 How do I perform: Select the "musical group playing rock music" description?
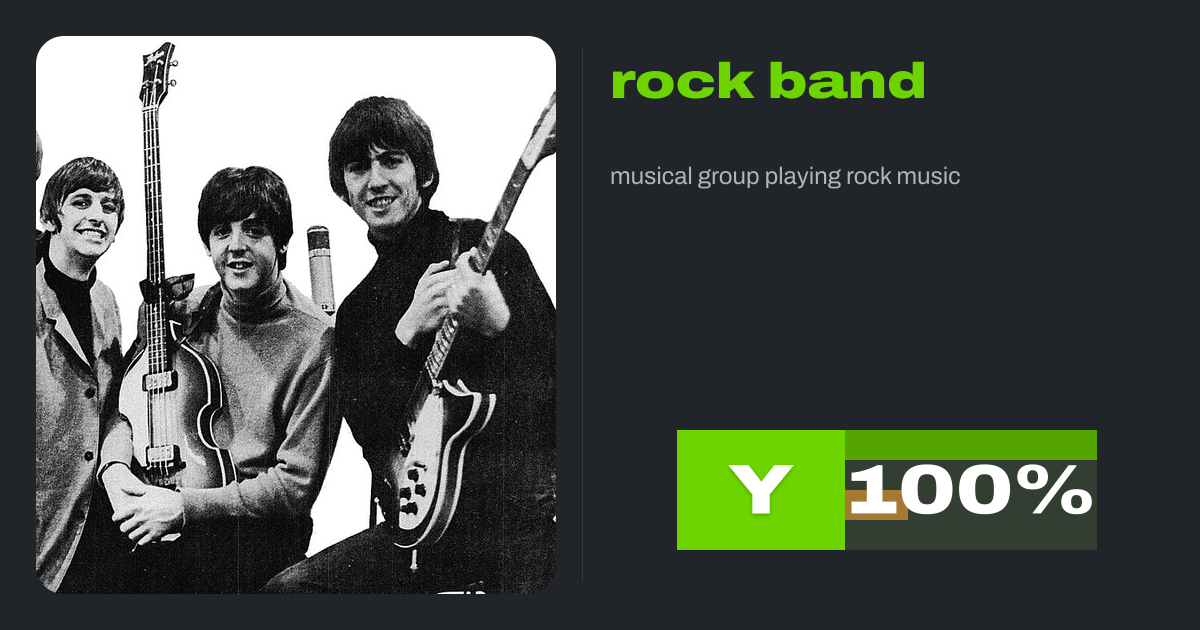[x=785, y=177]
